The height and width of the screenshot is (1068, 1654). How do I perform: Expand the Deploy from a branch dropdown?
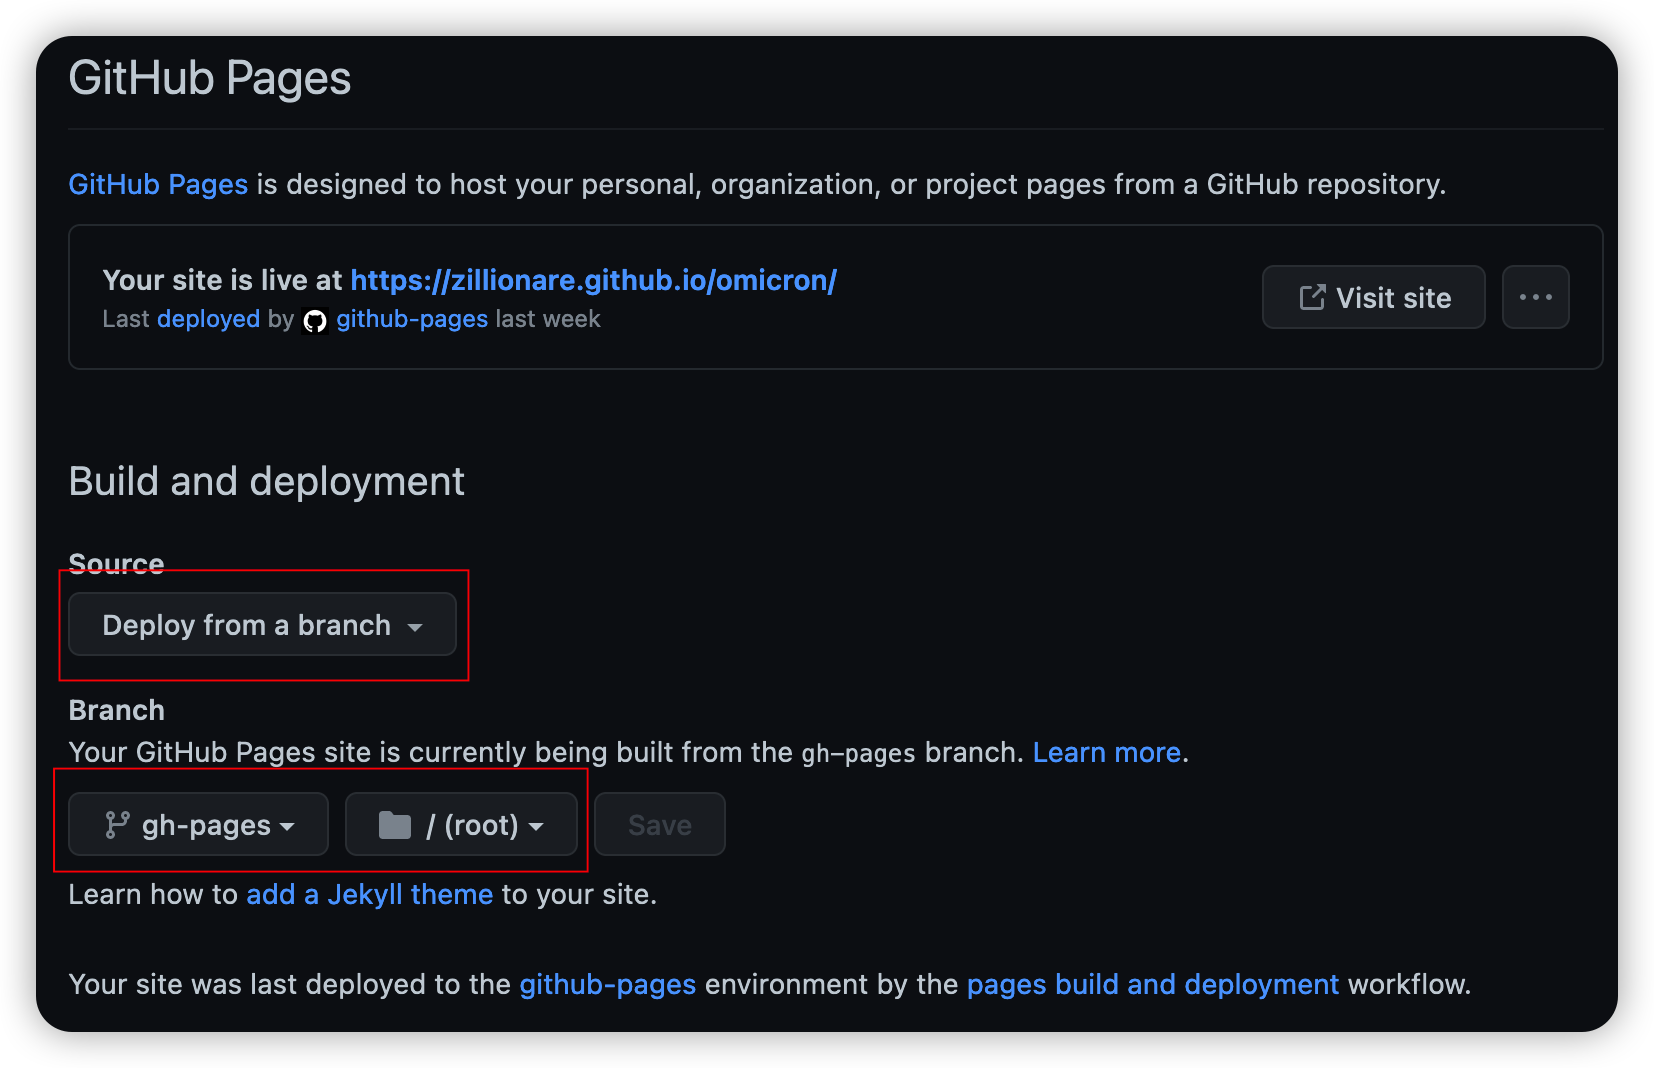262,625
